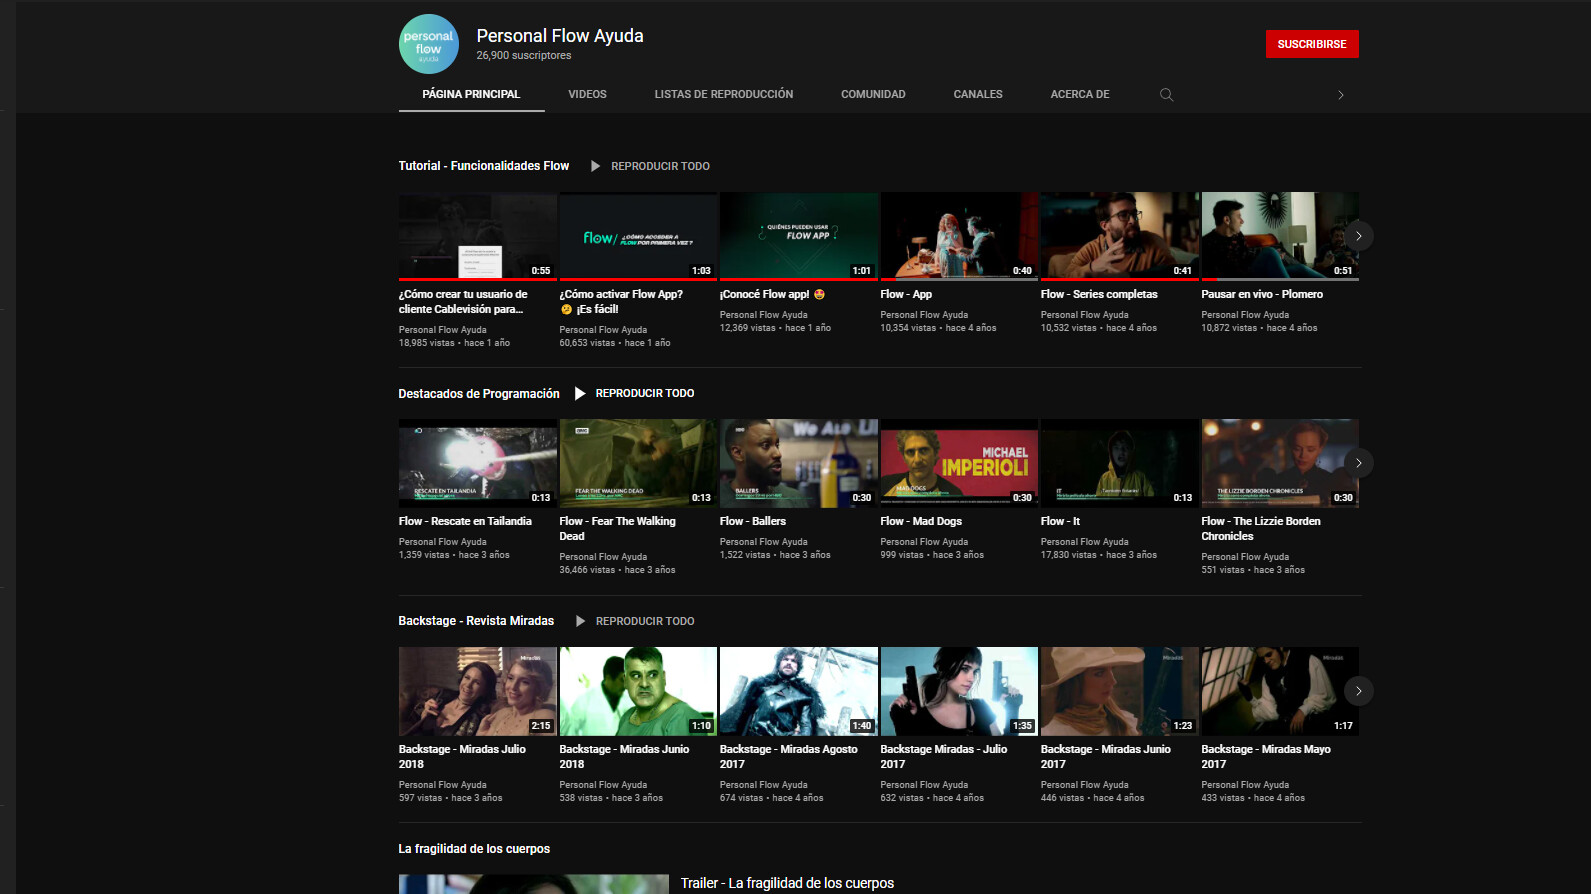Subscribe with the SUSCRIBIRSE button
The height and width of the screenshot is (894, 1591).
coord(1312,44)
